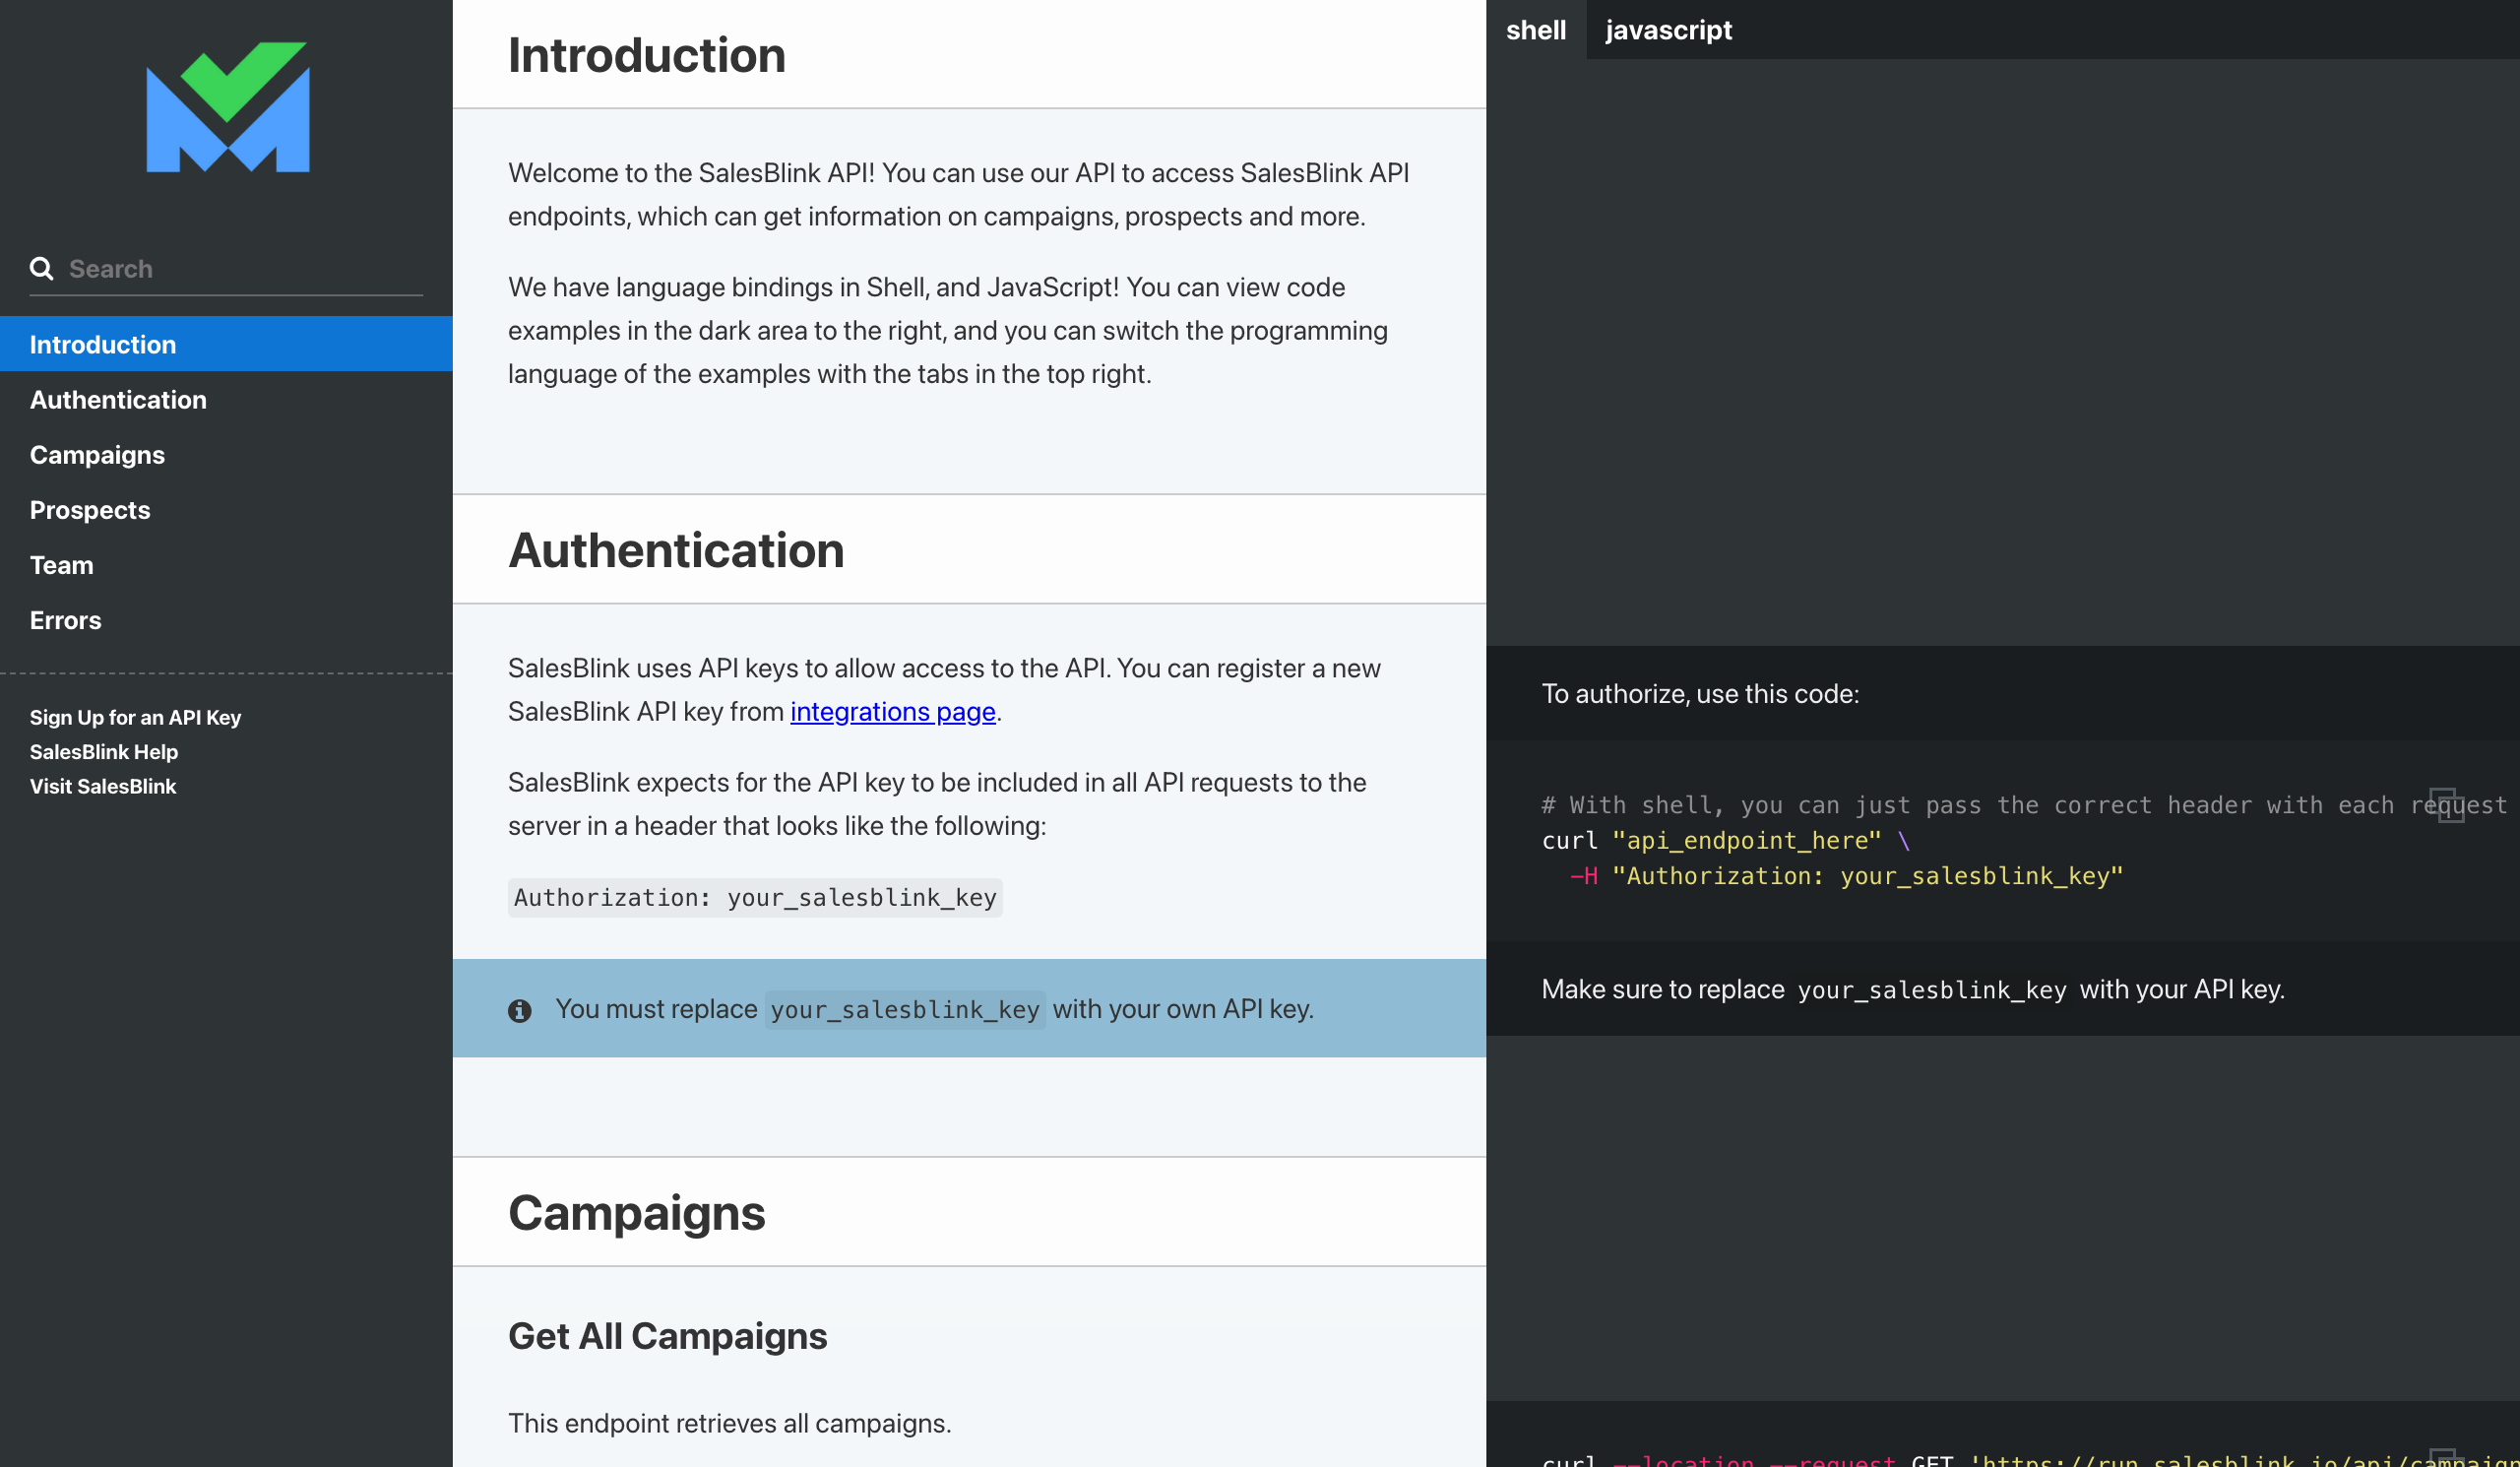Click the Authentication main heading
The width and height of the screenshot is (2520, 1467).
coord(676,550)
